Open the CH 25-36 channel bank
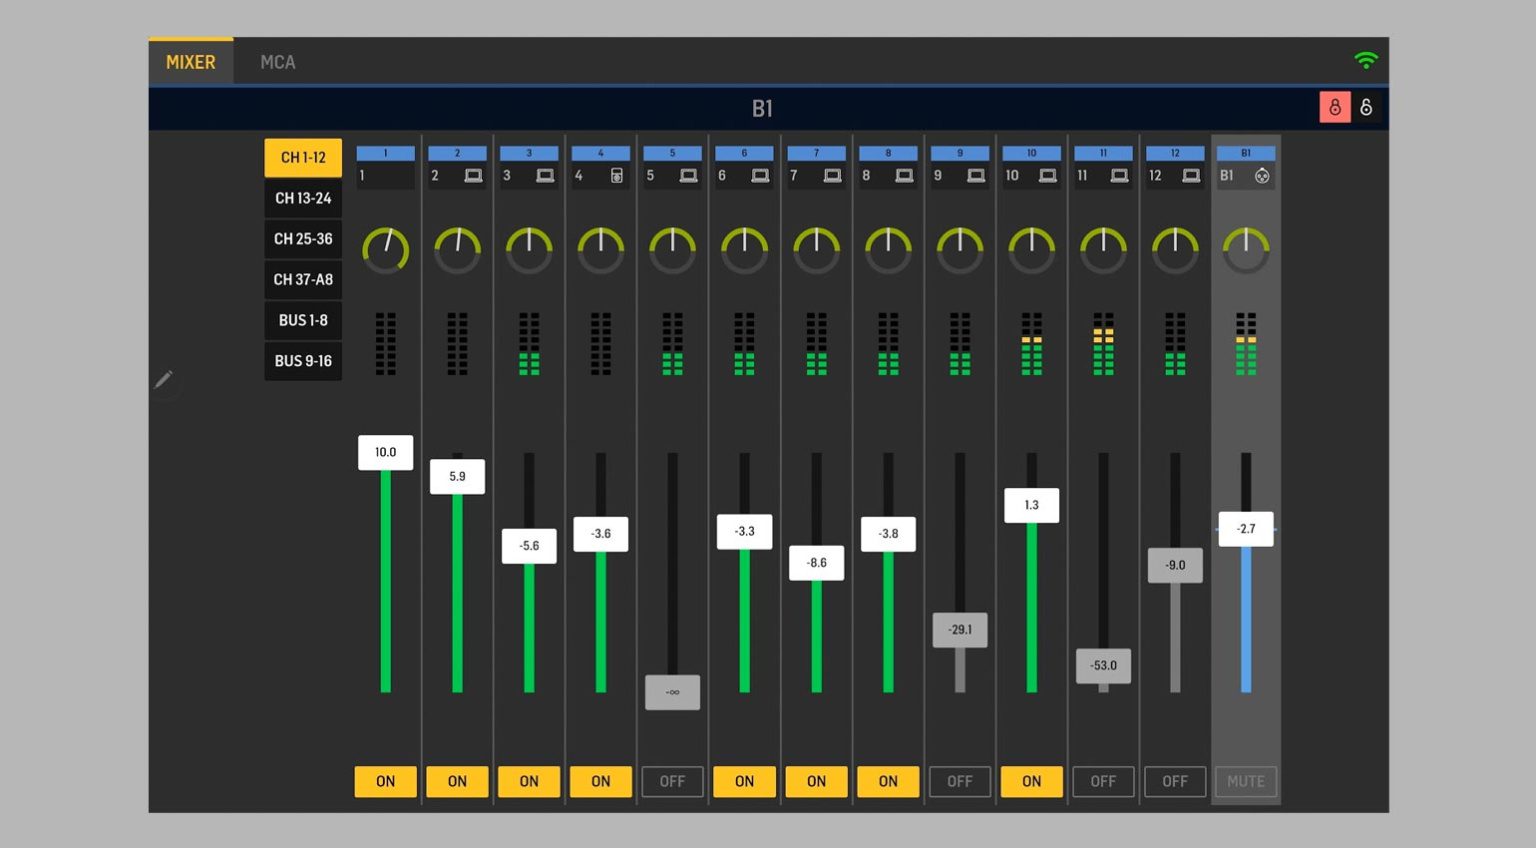The image size is (1536, 848). tap(303, 239)
